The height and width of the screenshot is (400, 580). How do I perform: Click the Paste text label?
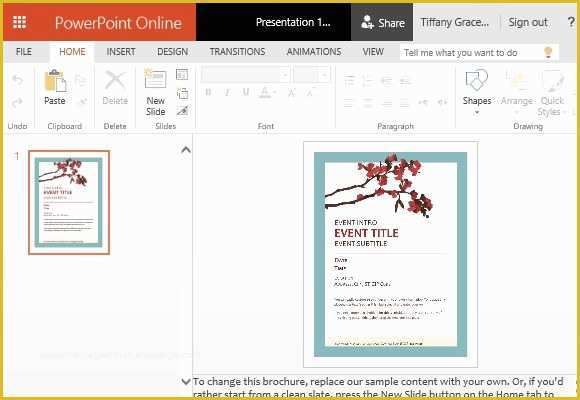tap(55, 101)
